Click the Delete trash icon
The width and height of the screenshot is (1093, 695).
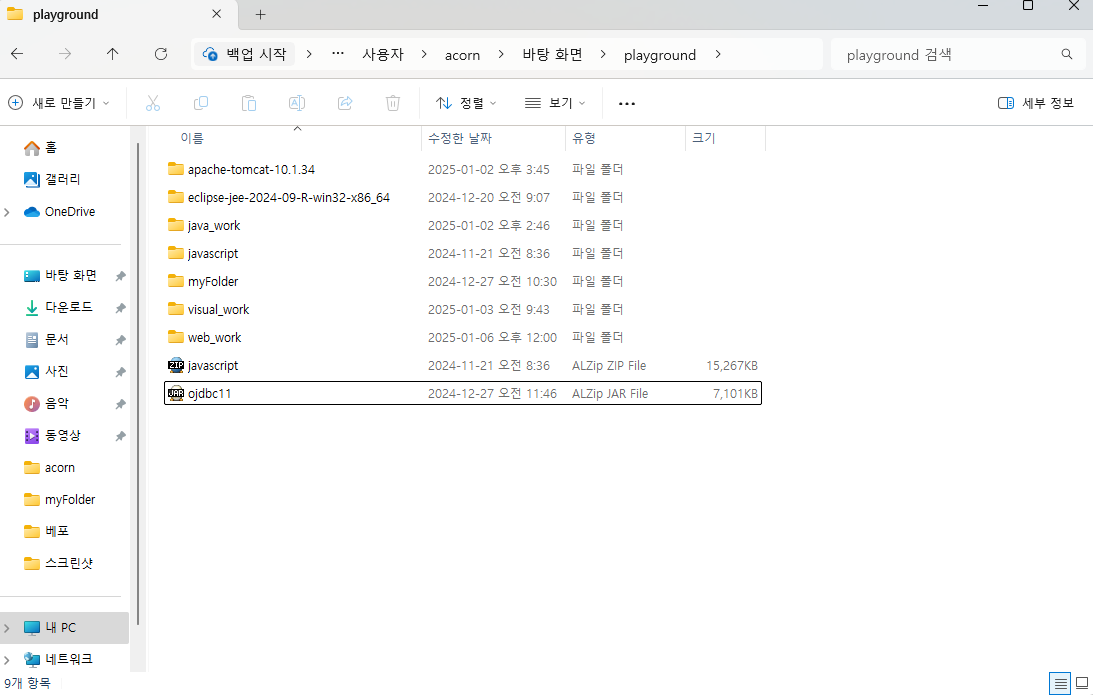point(393,103)
